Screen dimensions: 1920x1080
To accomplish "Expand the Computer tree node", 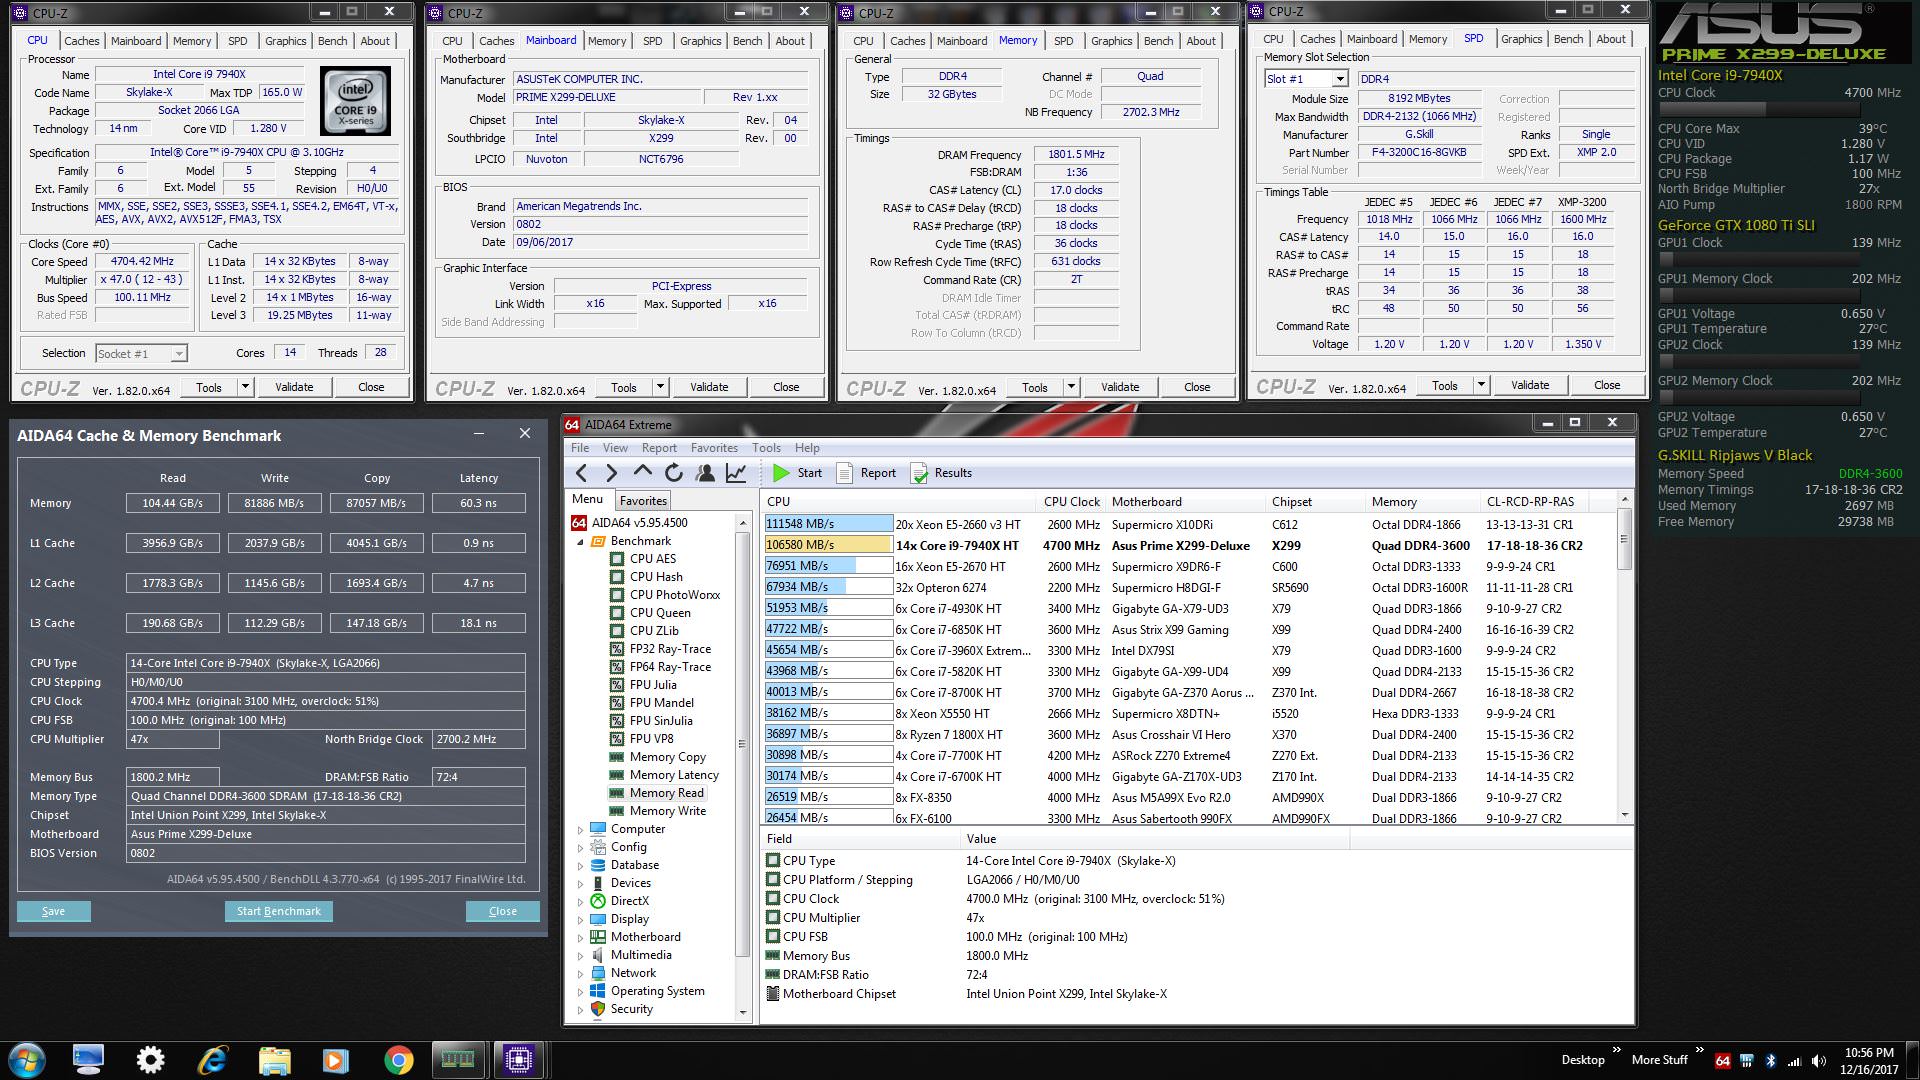I will tap(580, 829).
